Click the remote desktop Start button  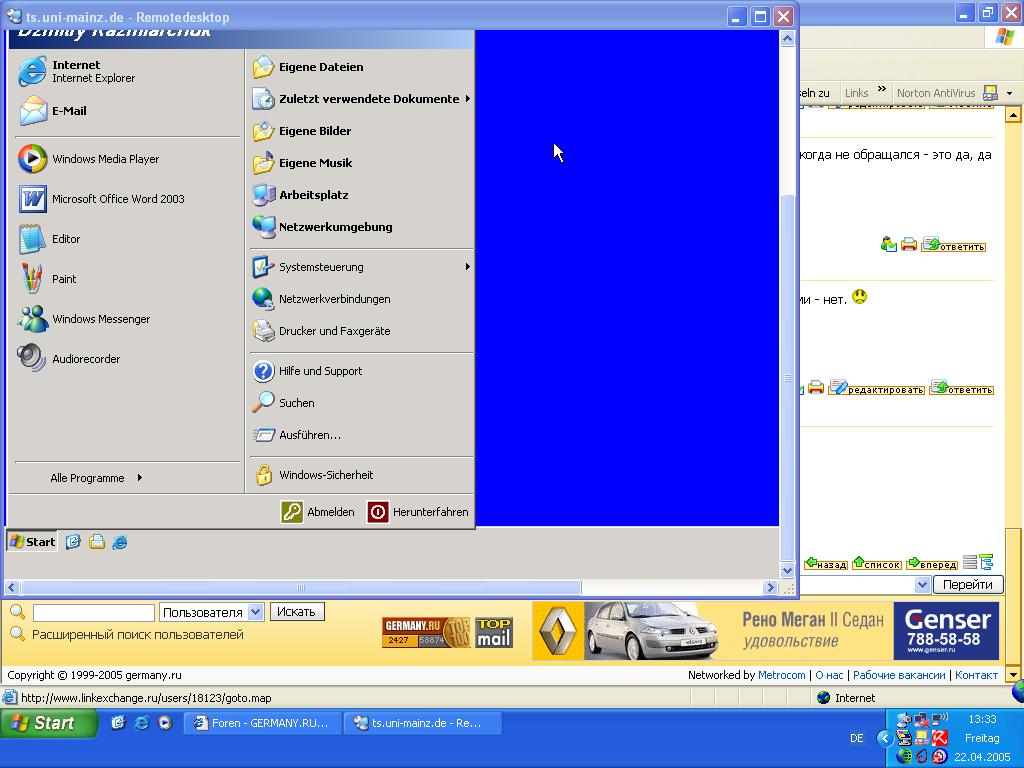(x=32, y=542)
